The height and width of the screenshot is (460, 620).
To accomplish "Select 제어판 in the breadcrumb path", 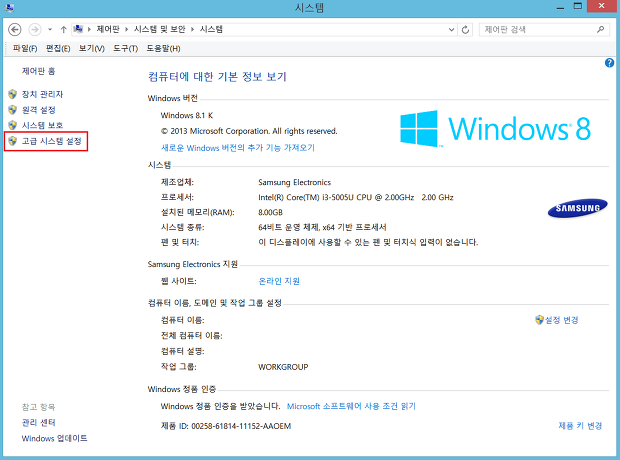I will 108,29.
